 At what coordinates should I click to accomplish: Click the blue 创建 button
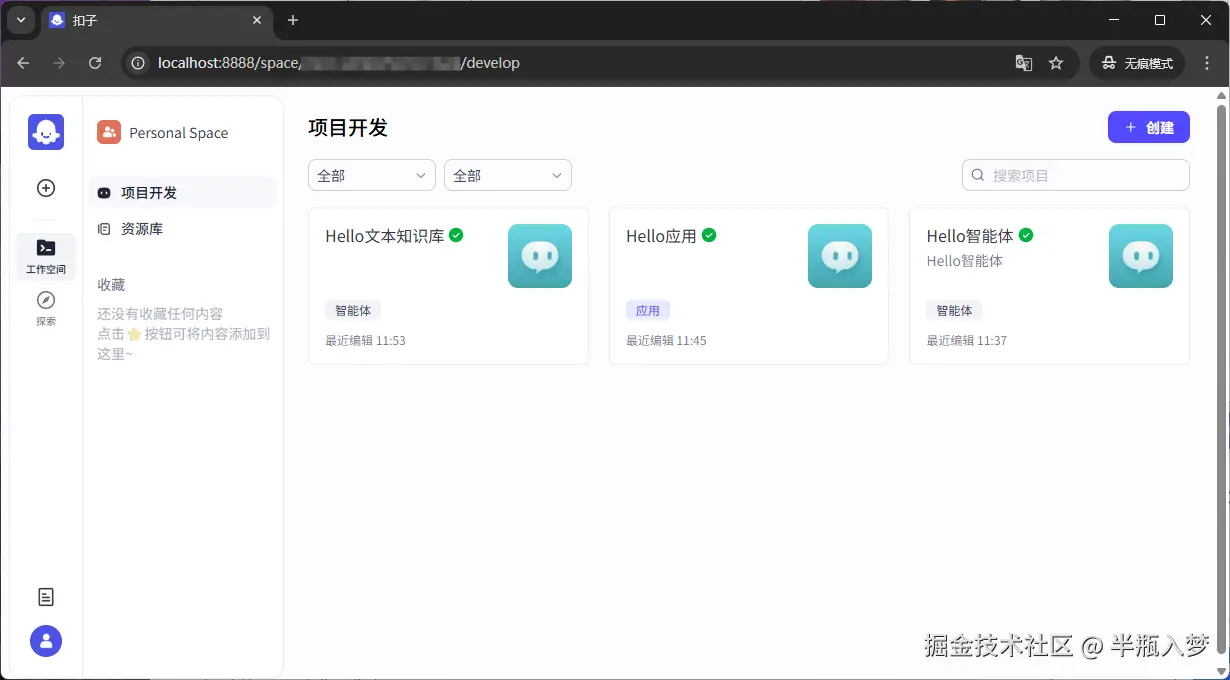tap(1148, 127)
